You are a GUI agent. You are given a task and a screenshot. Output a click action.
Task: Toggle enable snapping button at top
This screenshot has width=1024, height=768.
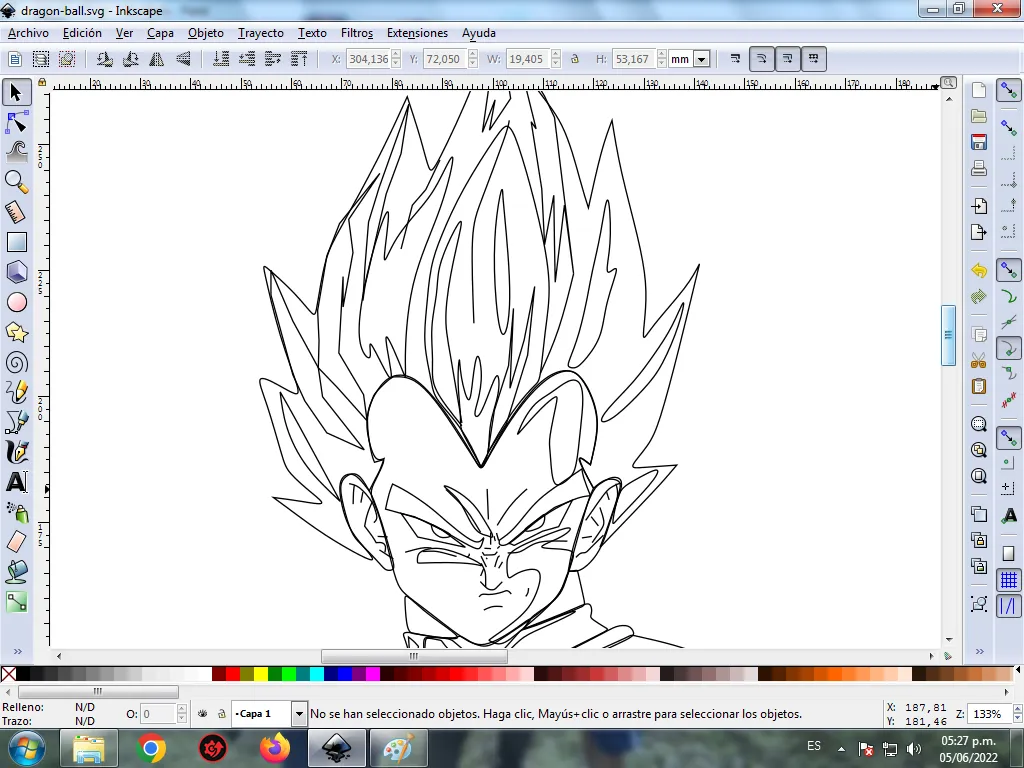click(1009, 91)
